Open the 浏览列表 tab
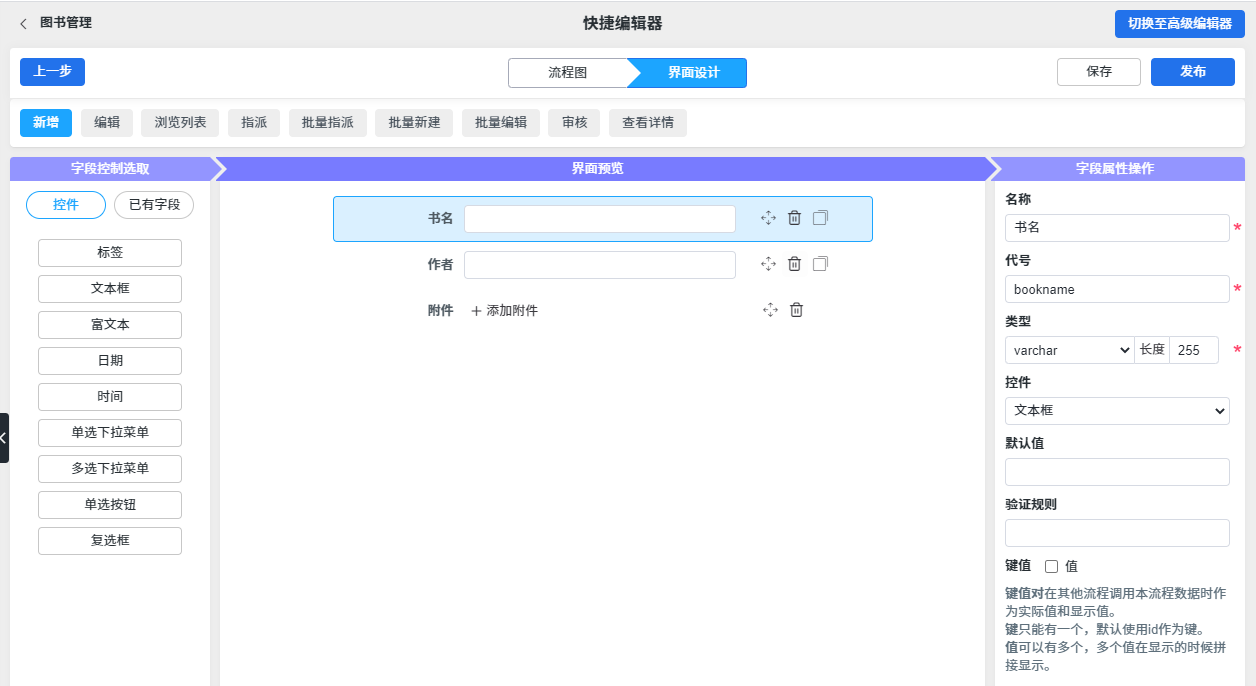1256x686 pixels. (x=180, y=123)
